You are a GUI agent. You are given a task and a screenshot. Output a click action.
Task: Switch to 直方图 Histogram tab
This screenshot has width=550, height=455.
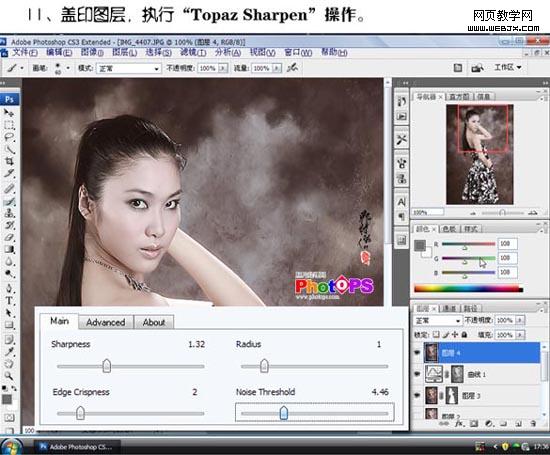[x=459, y=96]
